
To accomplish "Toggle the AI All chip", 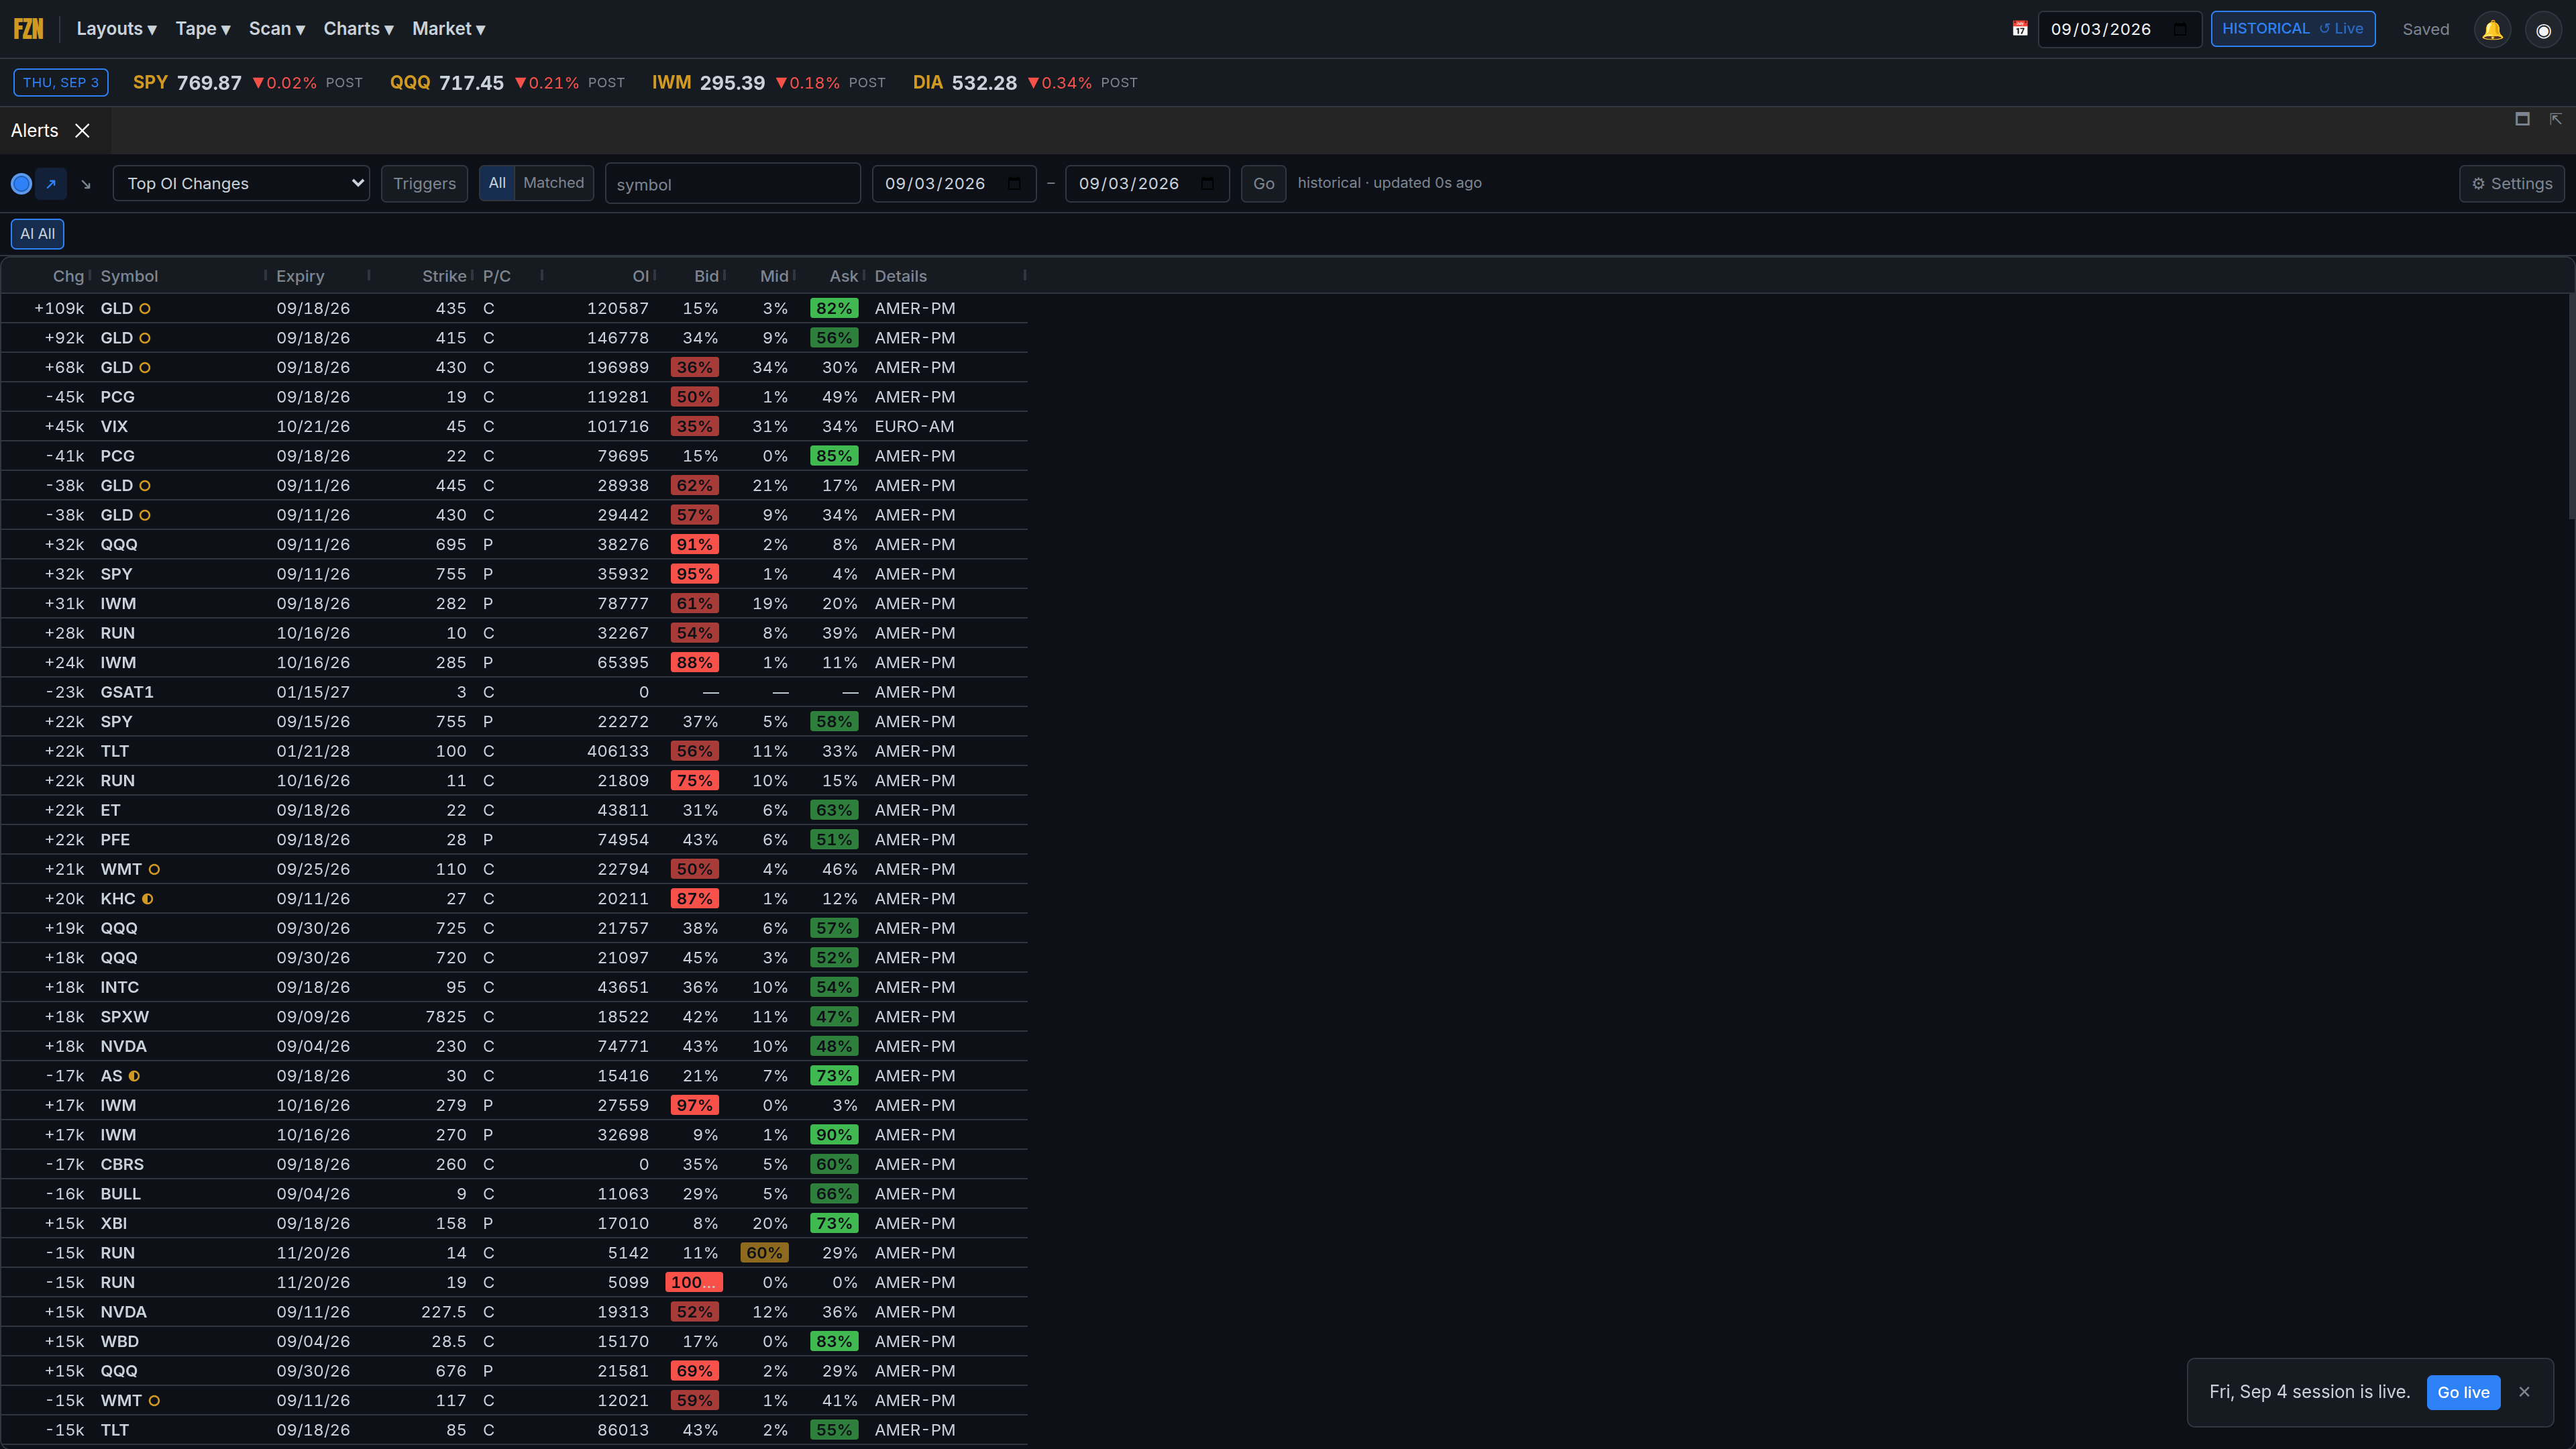I will [x=38, y=234].
